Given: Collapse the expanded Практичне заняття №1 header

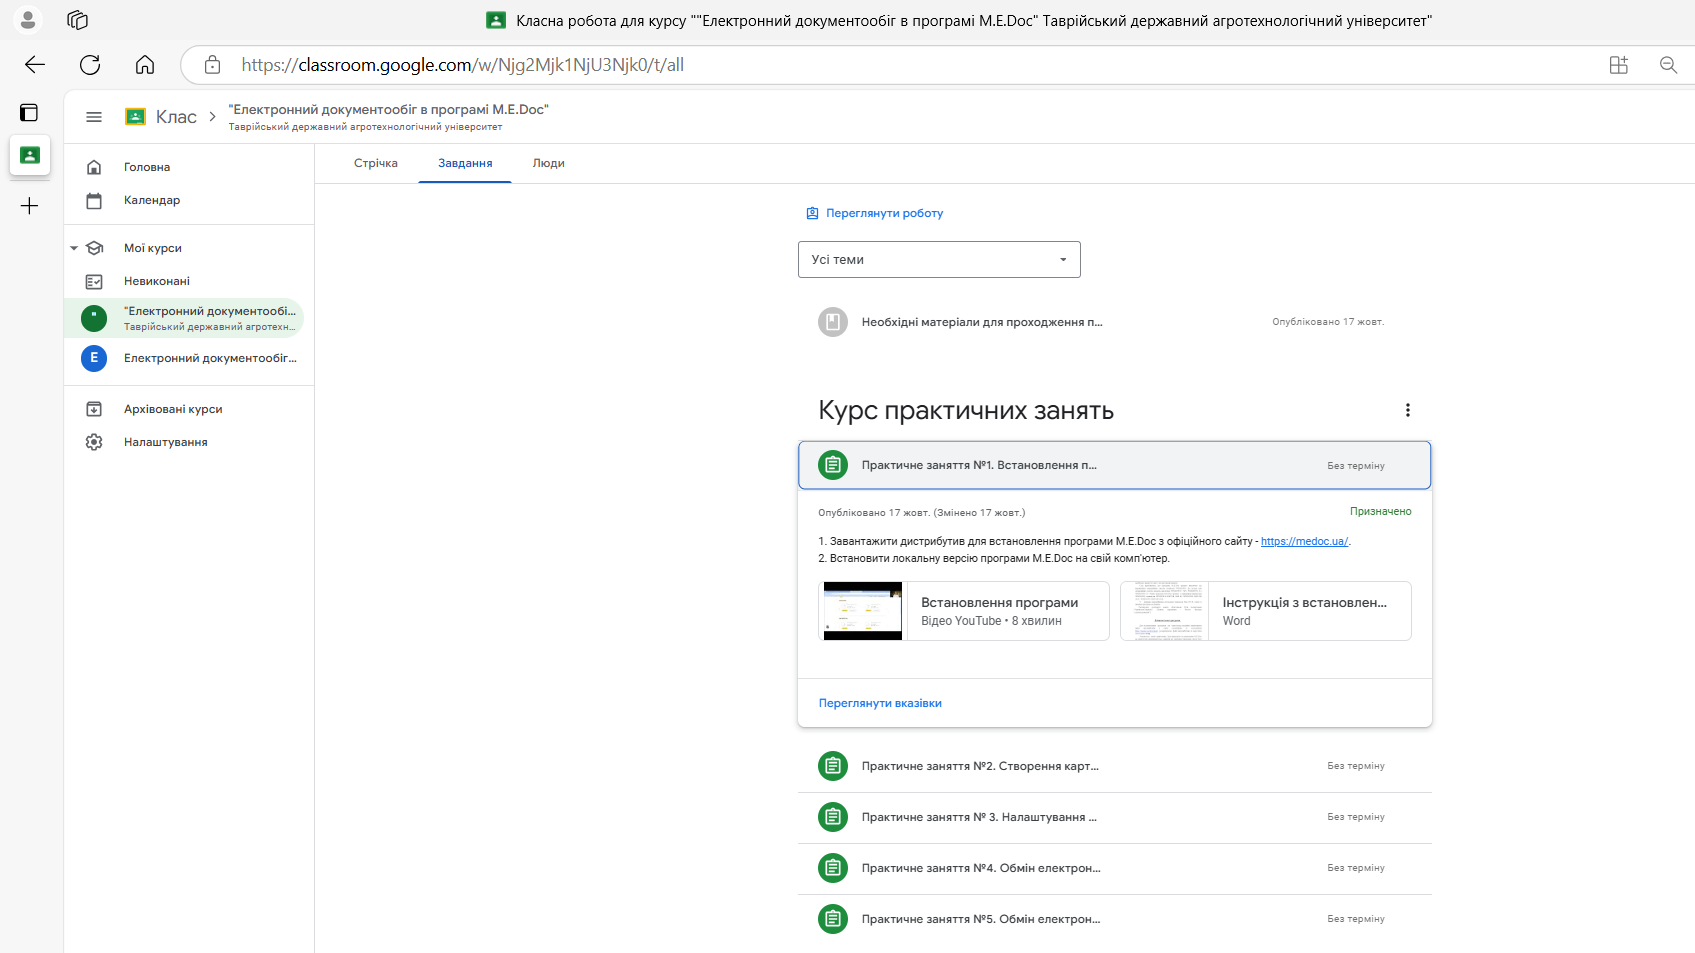Looking at the screenshot, I should [x=1114, y=465].
